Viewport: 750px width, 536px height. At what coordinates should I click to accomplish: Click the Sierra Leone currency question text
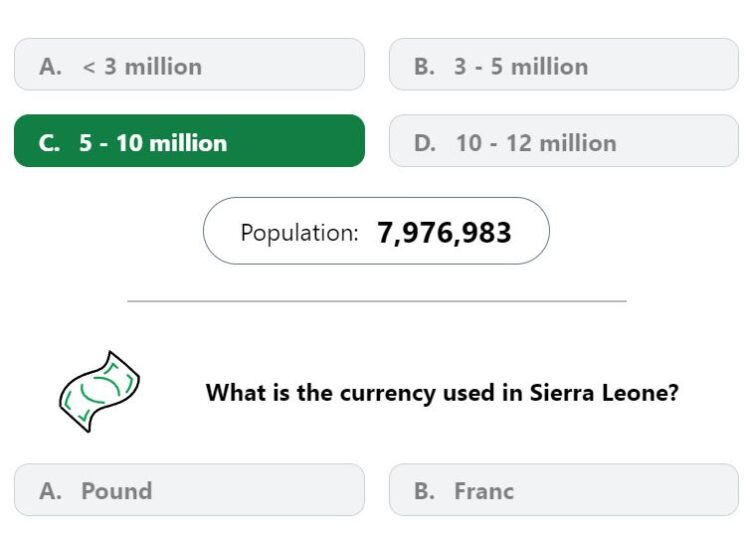pyautogui.click(x=442, y=393)
